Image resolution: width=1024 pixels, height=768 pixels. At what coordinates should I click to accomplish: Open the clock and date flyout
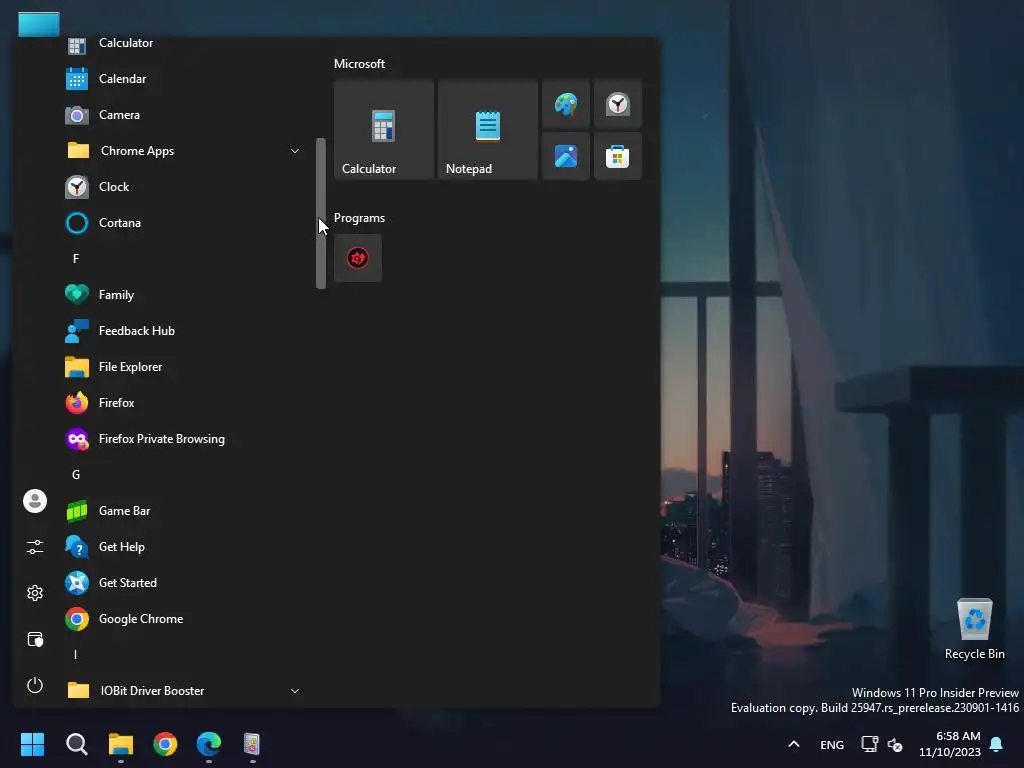950,744
